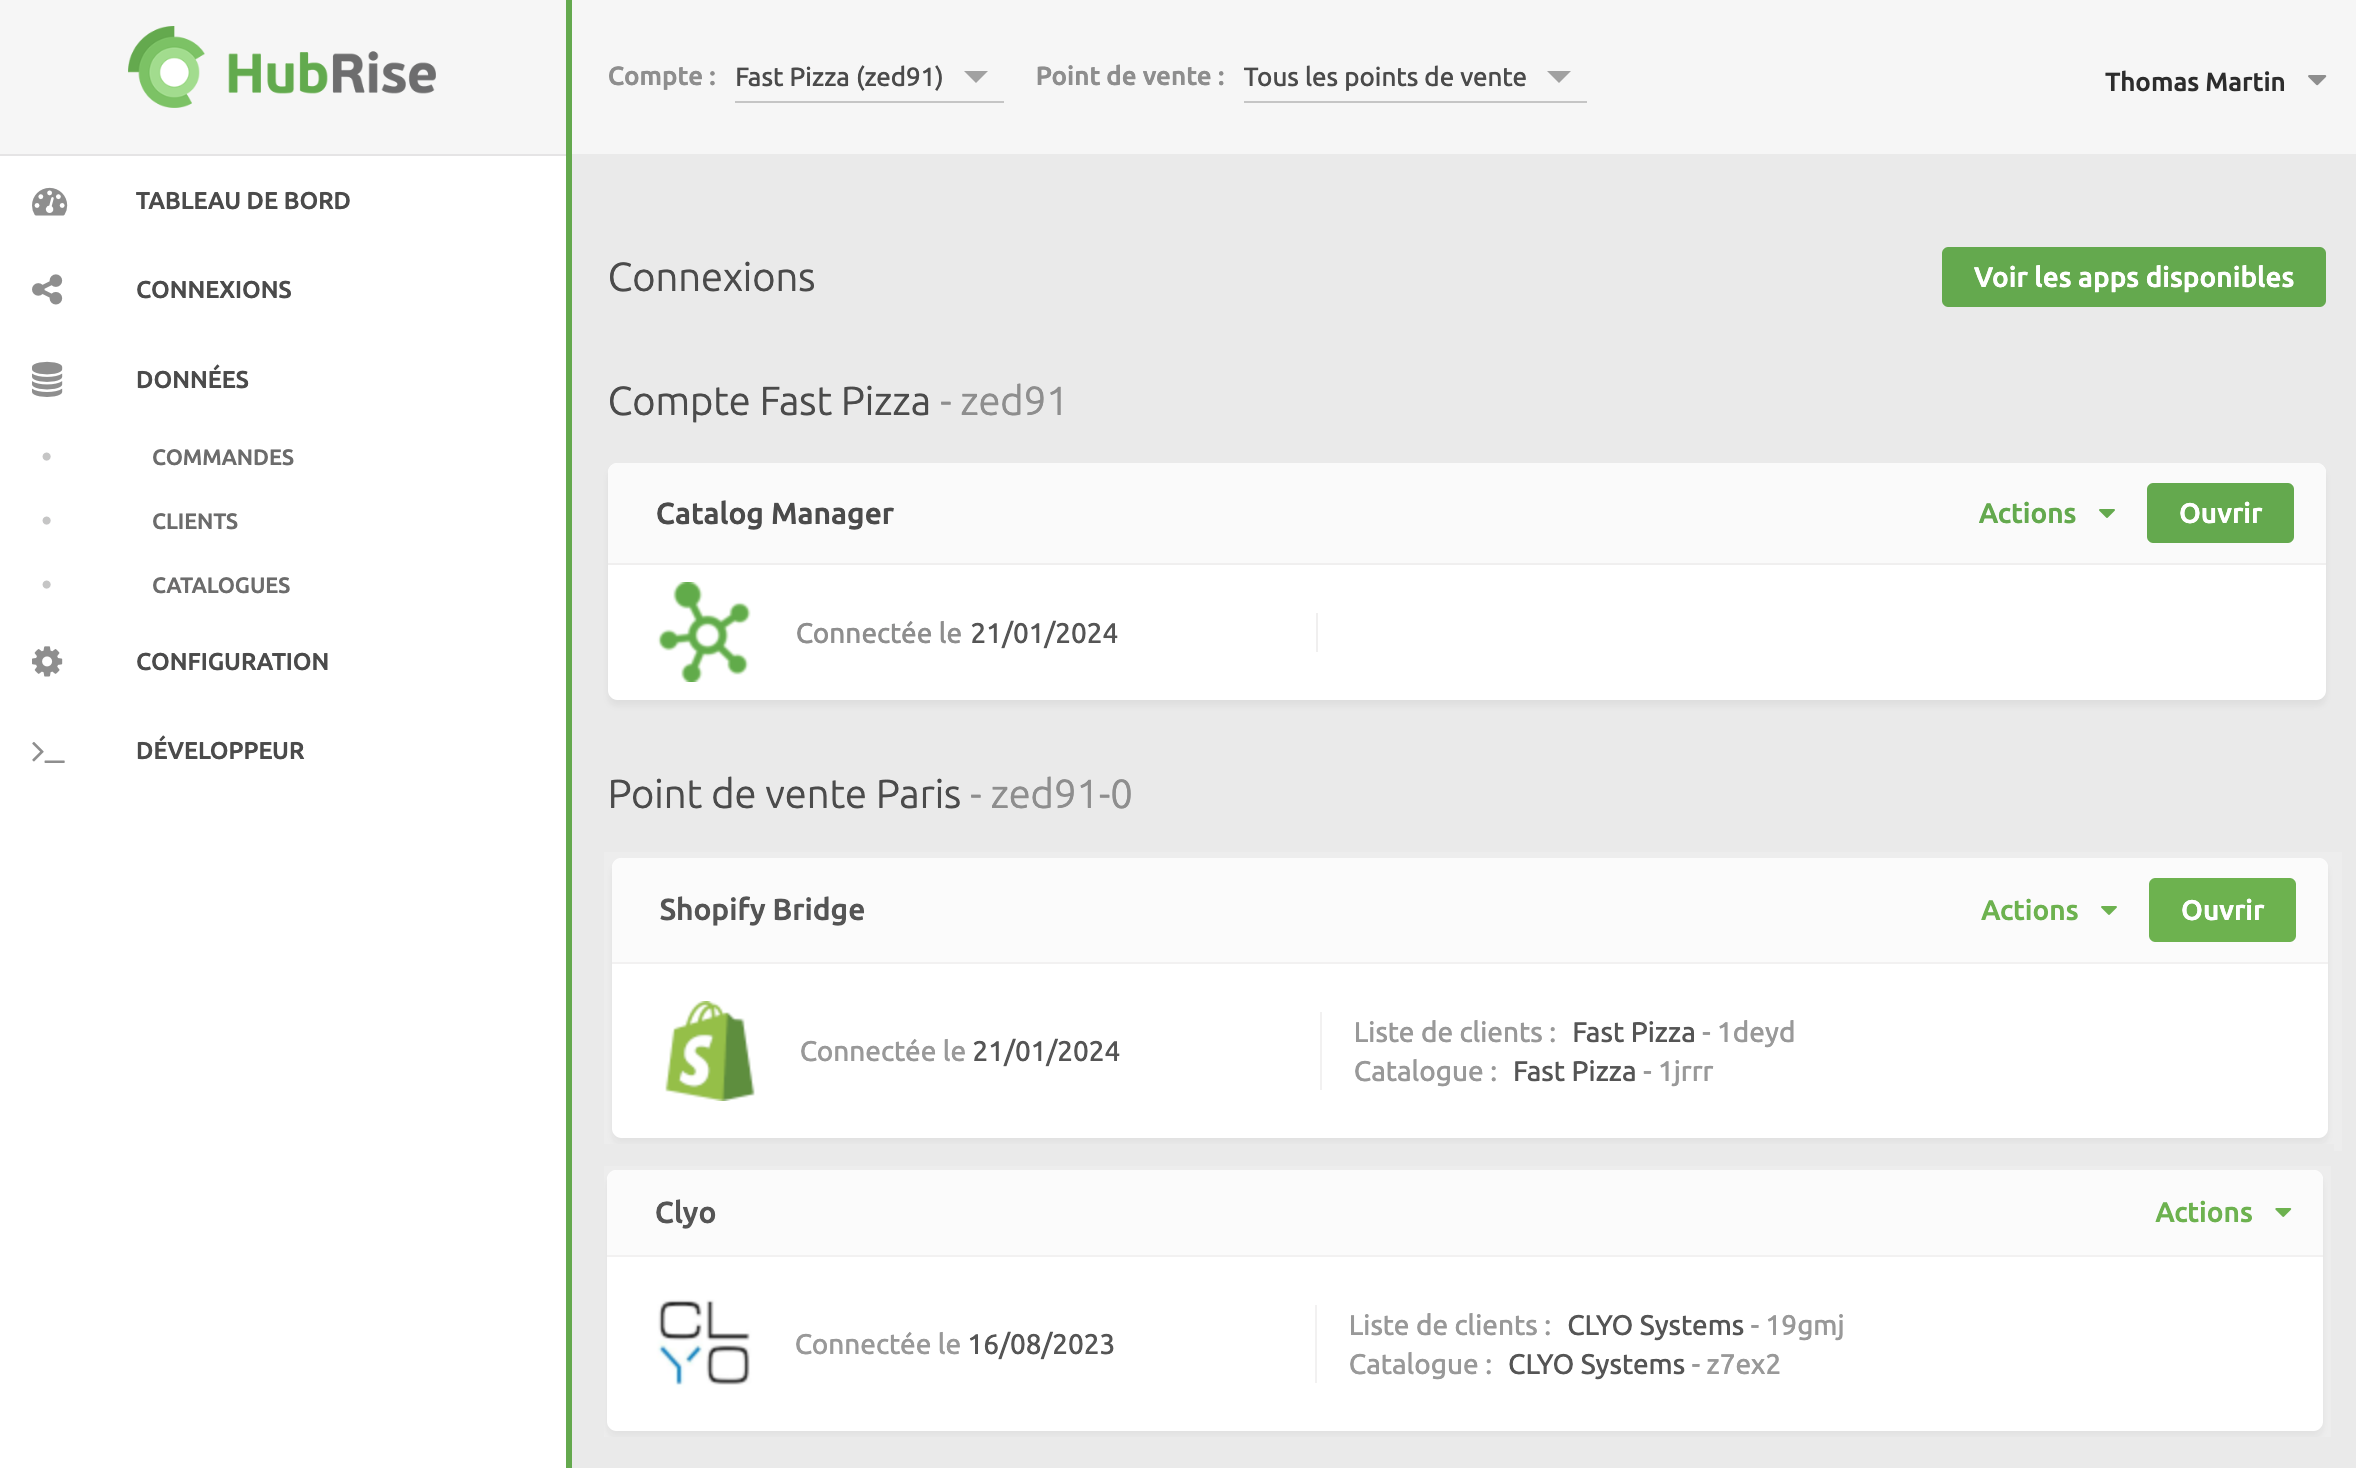The image size is (2356, 1468).
Task: Click Ouvrir for Catalog Manager
Action: click(x=2220, y=513)
